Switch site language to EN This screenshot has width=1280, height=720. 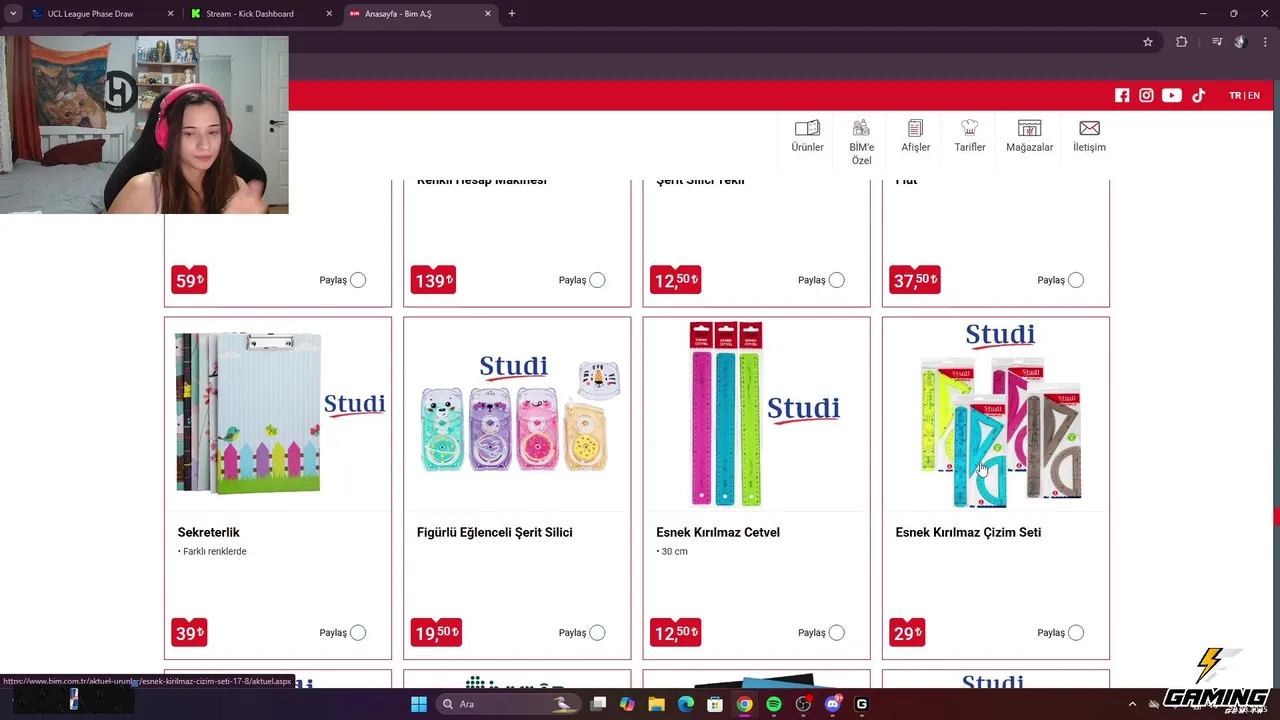tap(1253, 96)
